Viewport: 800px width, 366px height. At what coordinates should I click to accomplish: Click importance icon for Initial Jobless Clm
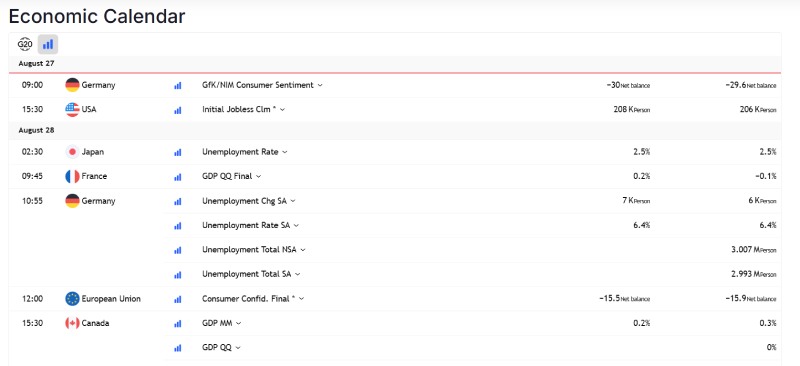point(178,110)
